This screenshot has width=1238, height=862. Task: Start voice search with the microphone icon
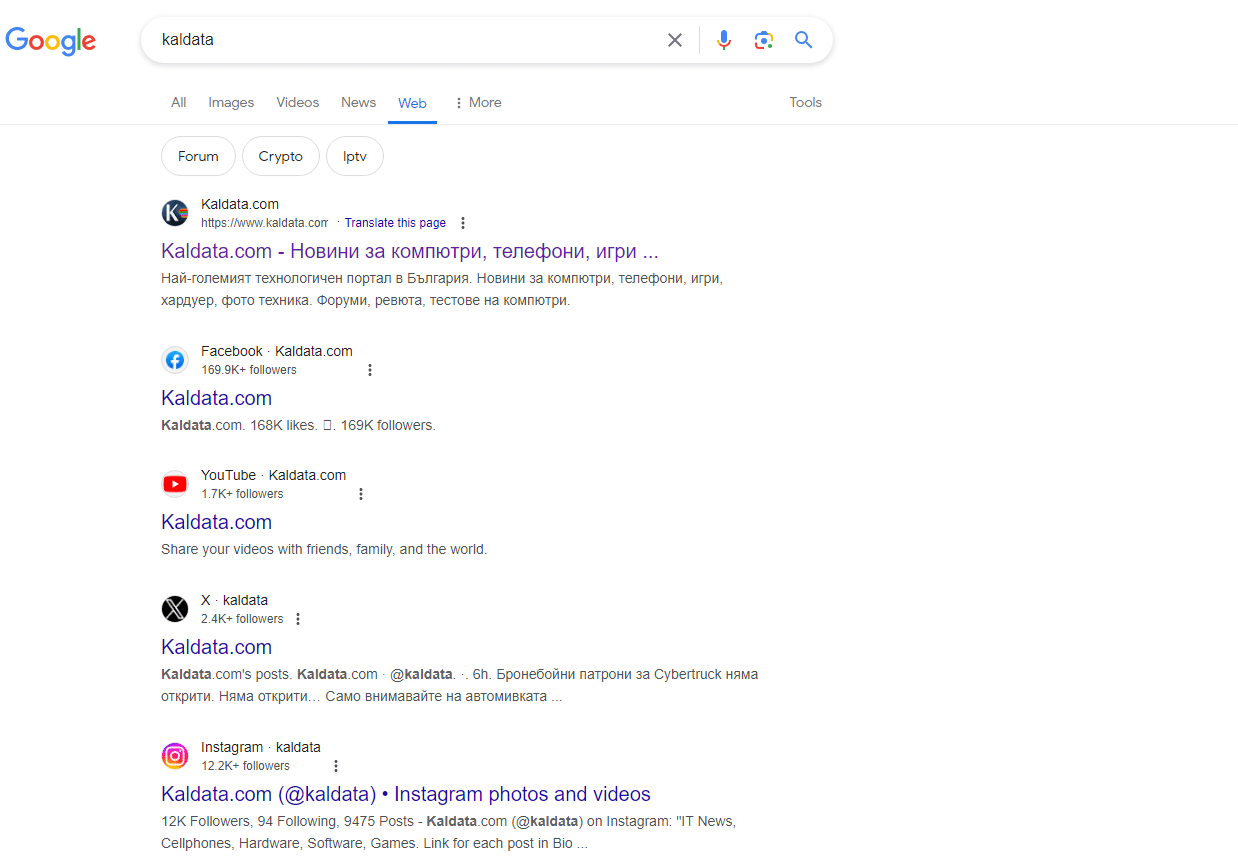pos(724,40)
